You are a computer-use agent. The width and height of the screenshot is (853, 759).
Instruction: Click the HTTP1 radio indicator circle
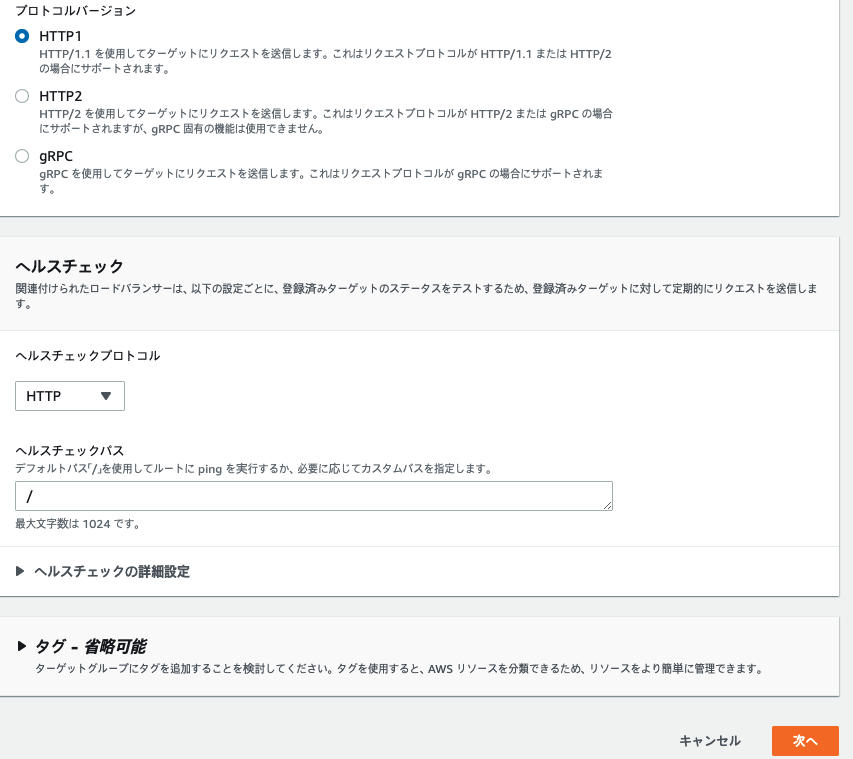pos(22,35)
